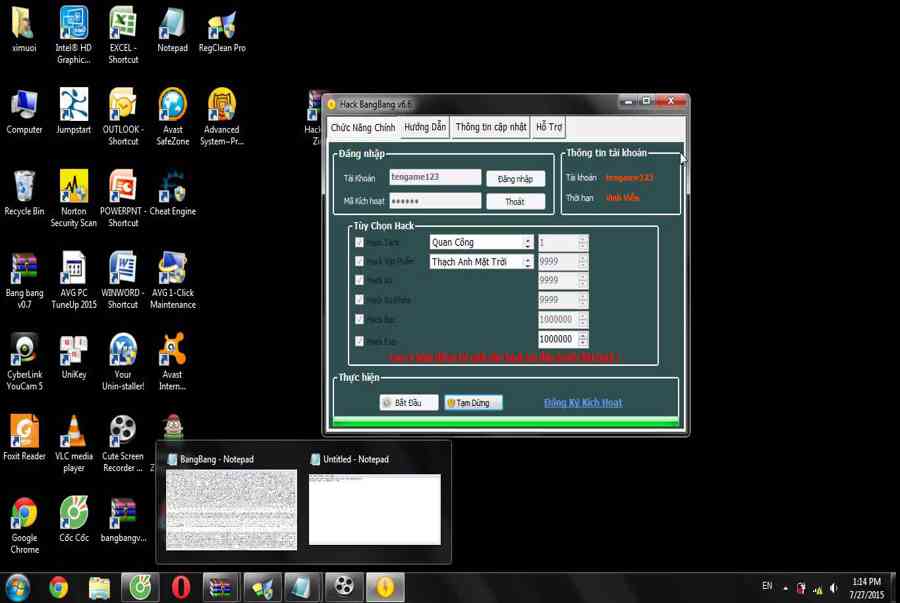Open the UniKey desktop icon

(x=74, y=350)
